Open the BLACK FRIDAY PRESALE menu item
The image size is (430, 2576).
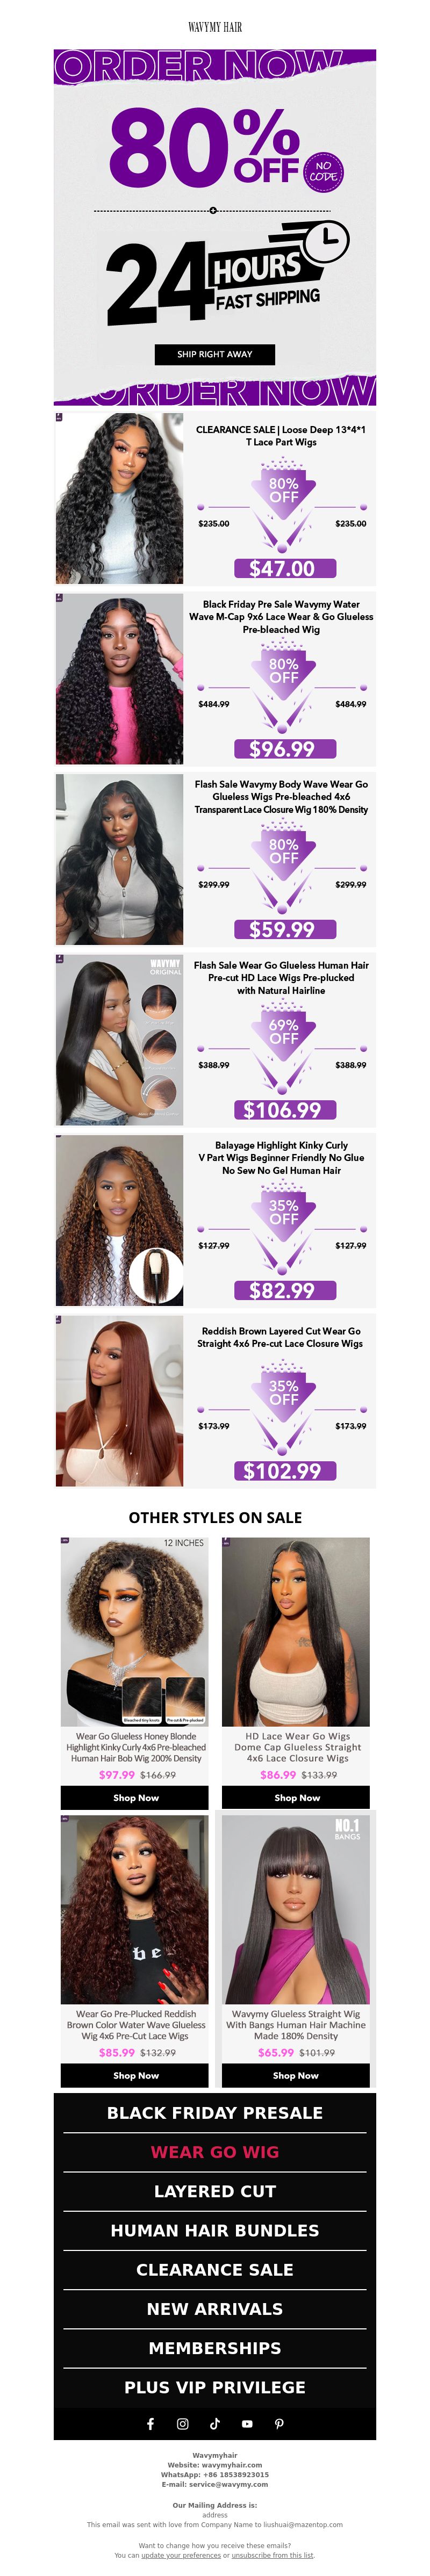[215, 2141]
